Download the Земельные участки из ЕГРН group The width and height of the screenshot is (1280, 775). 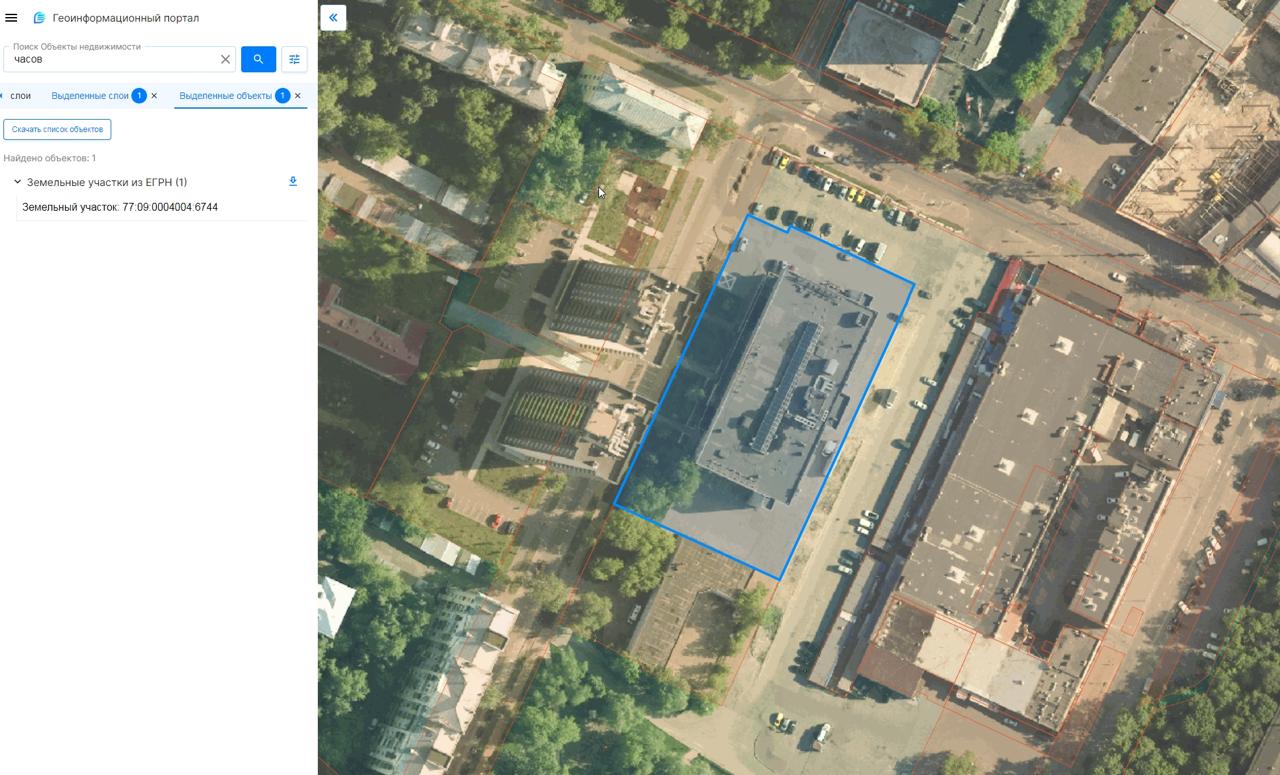(293, 181)
